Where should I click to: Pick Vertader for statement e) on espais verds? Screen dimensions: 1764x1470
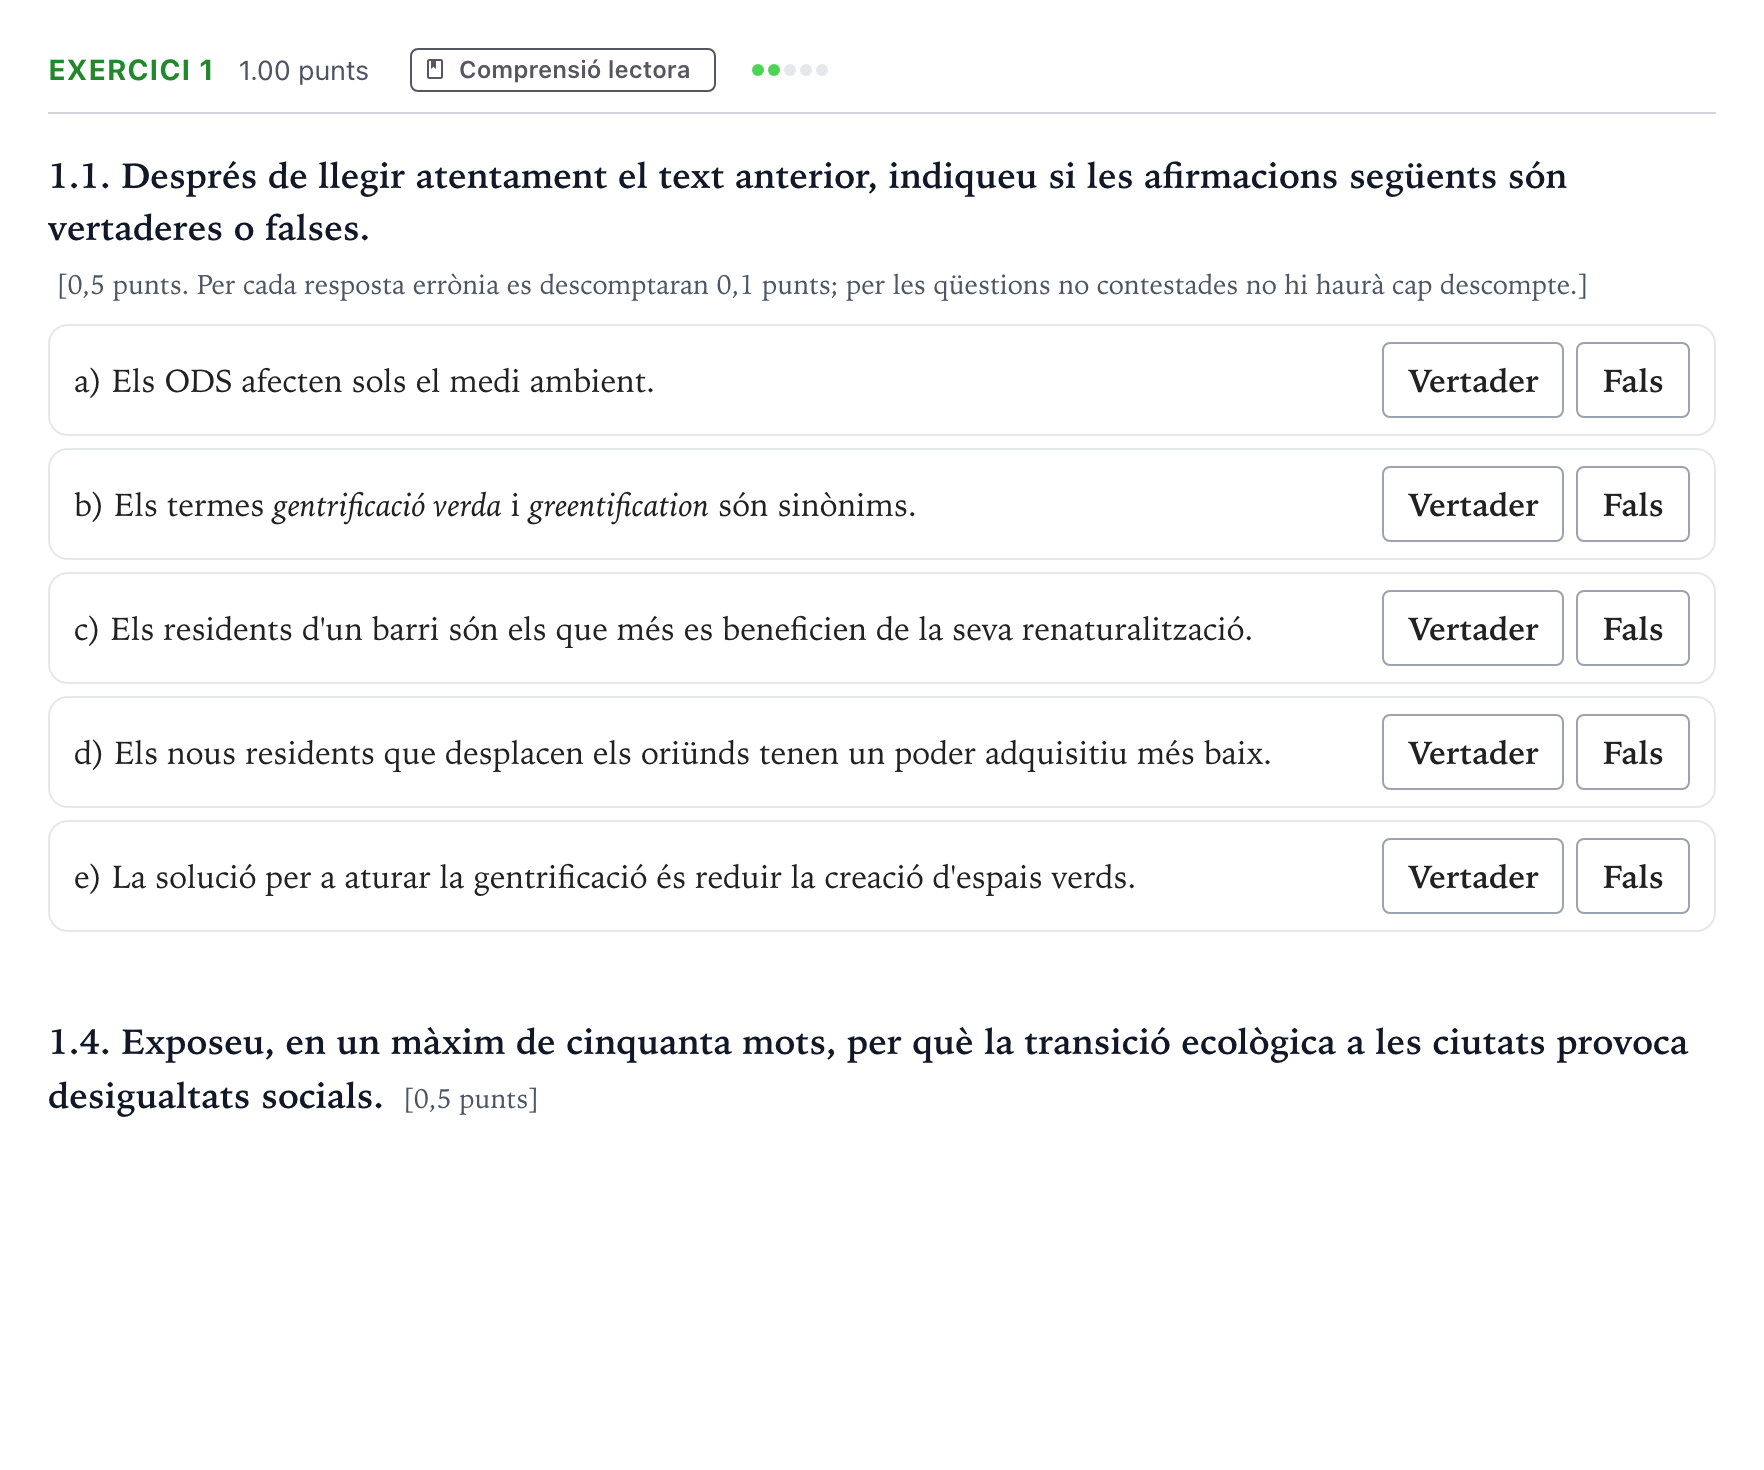tap(1473, 876)
